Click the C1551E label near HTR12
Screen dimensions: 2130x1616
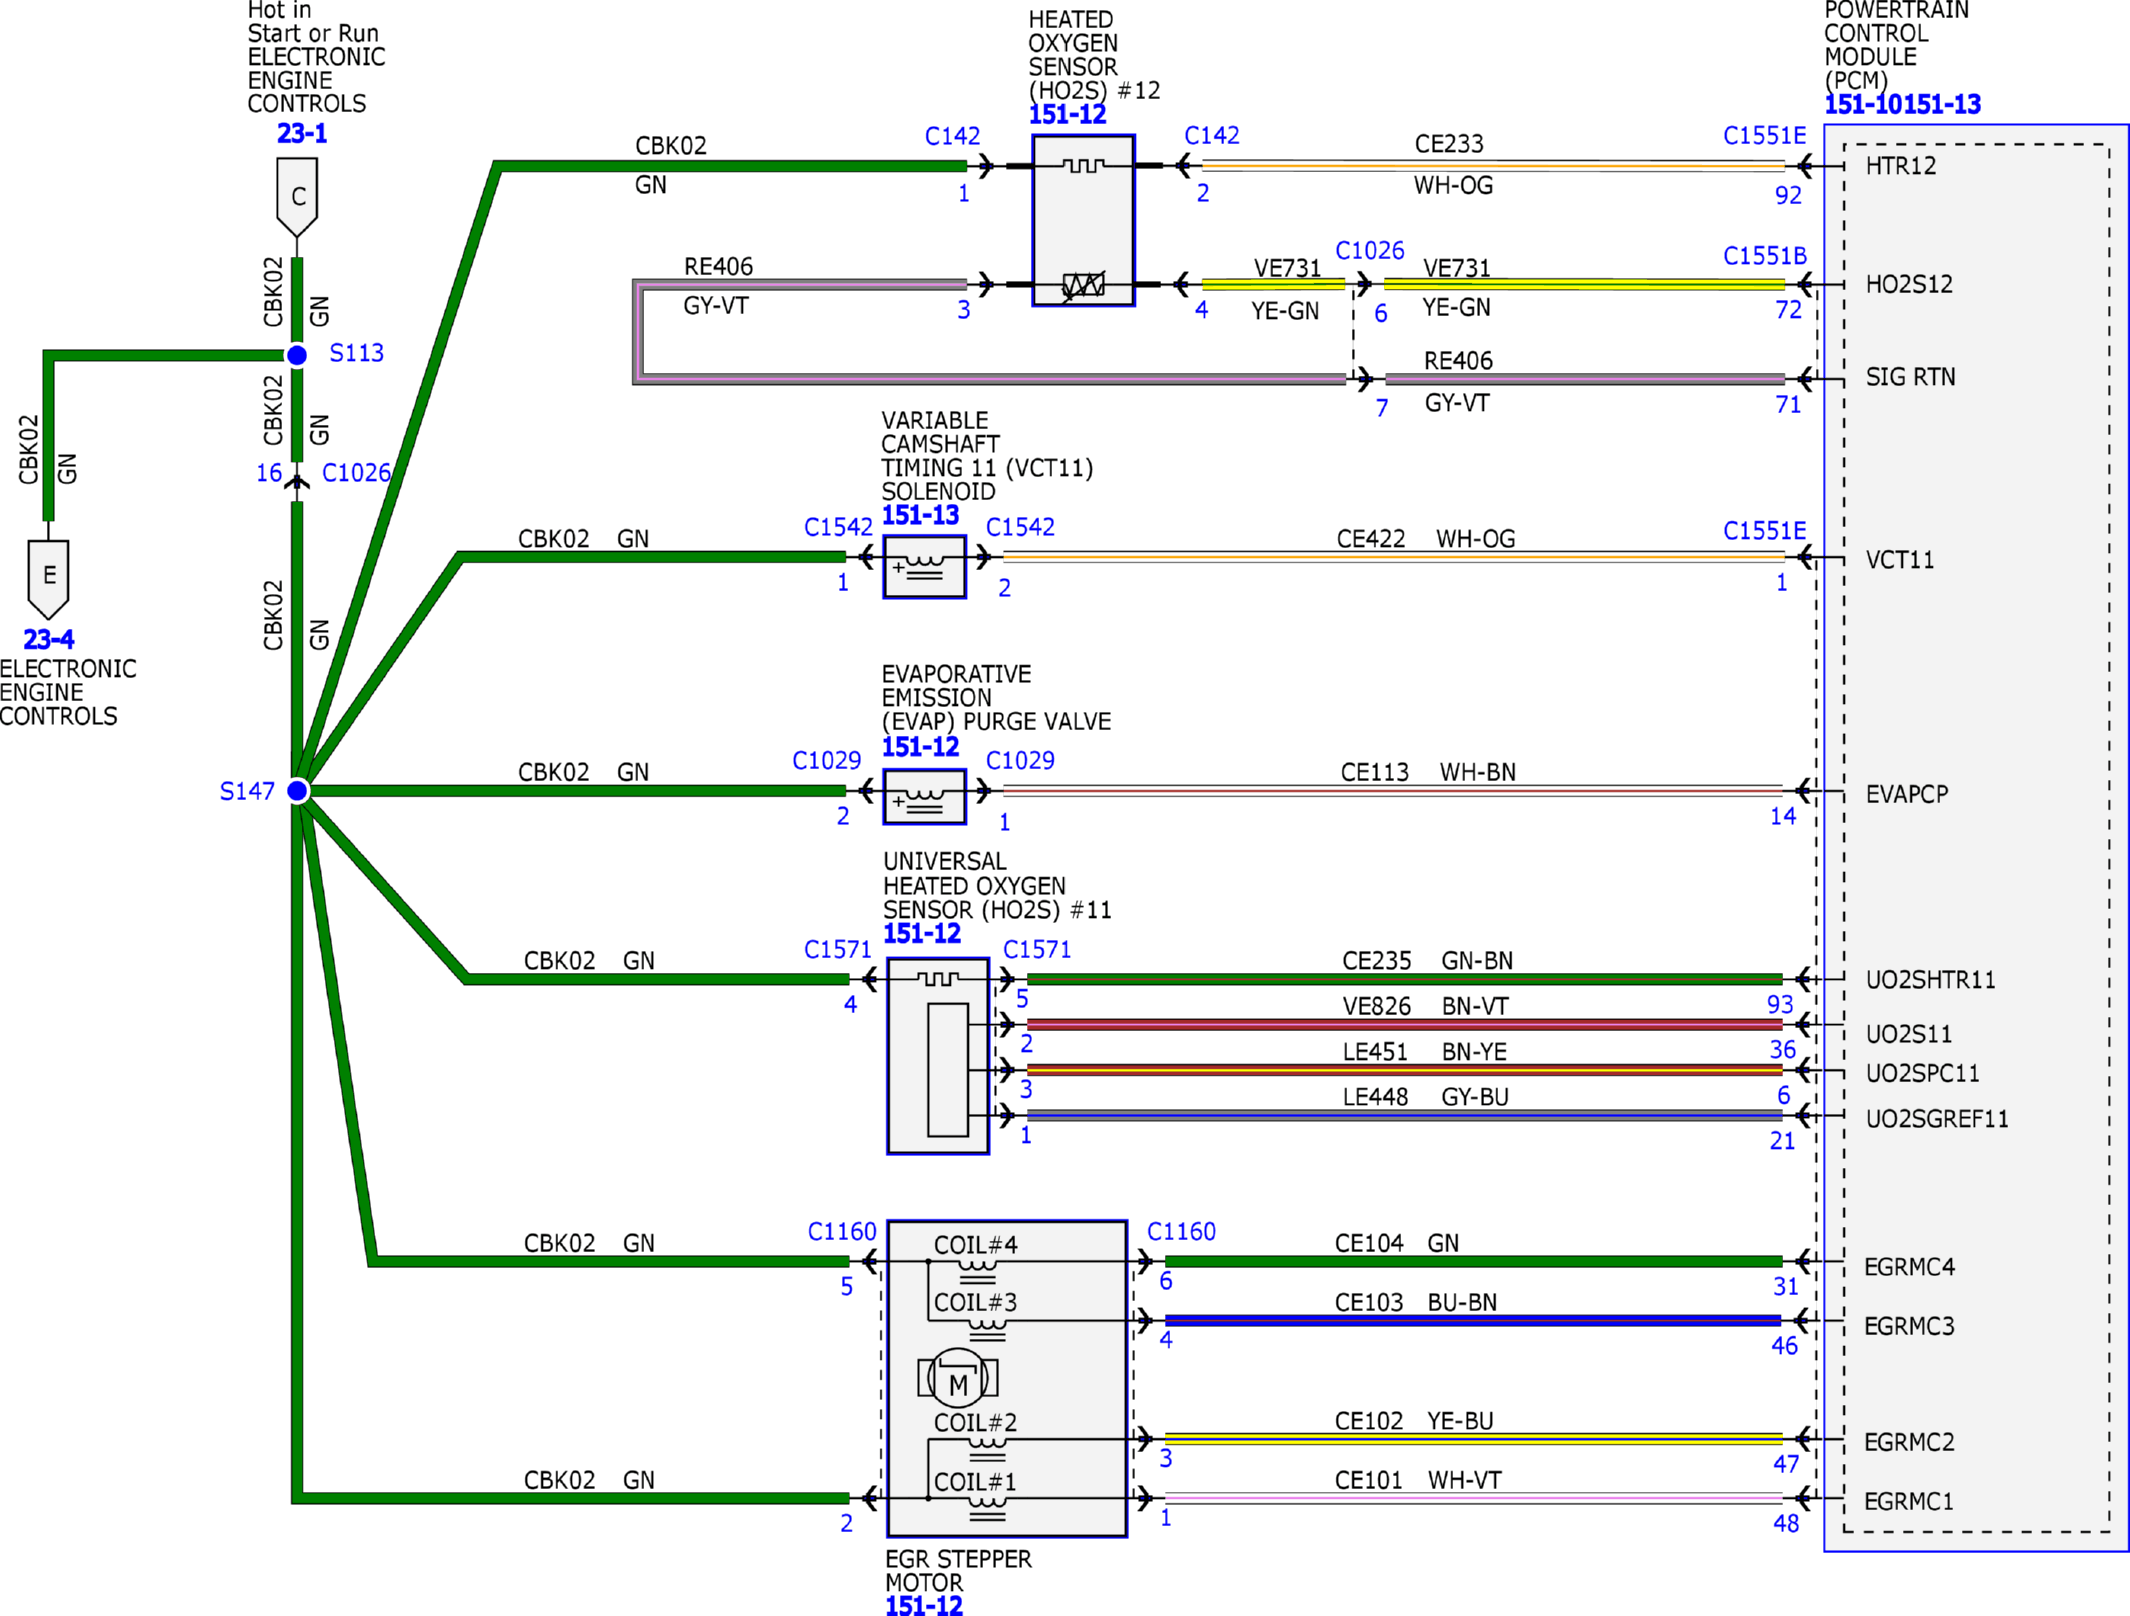click(x=1765, y=136)
